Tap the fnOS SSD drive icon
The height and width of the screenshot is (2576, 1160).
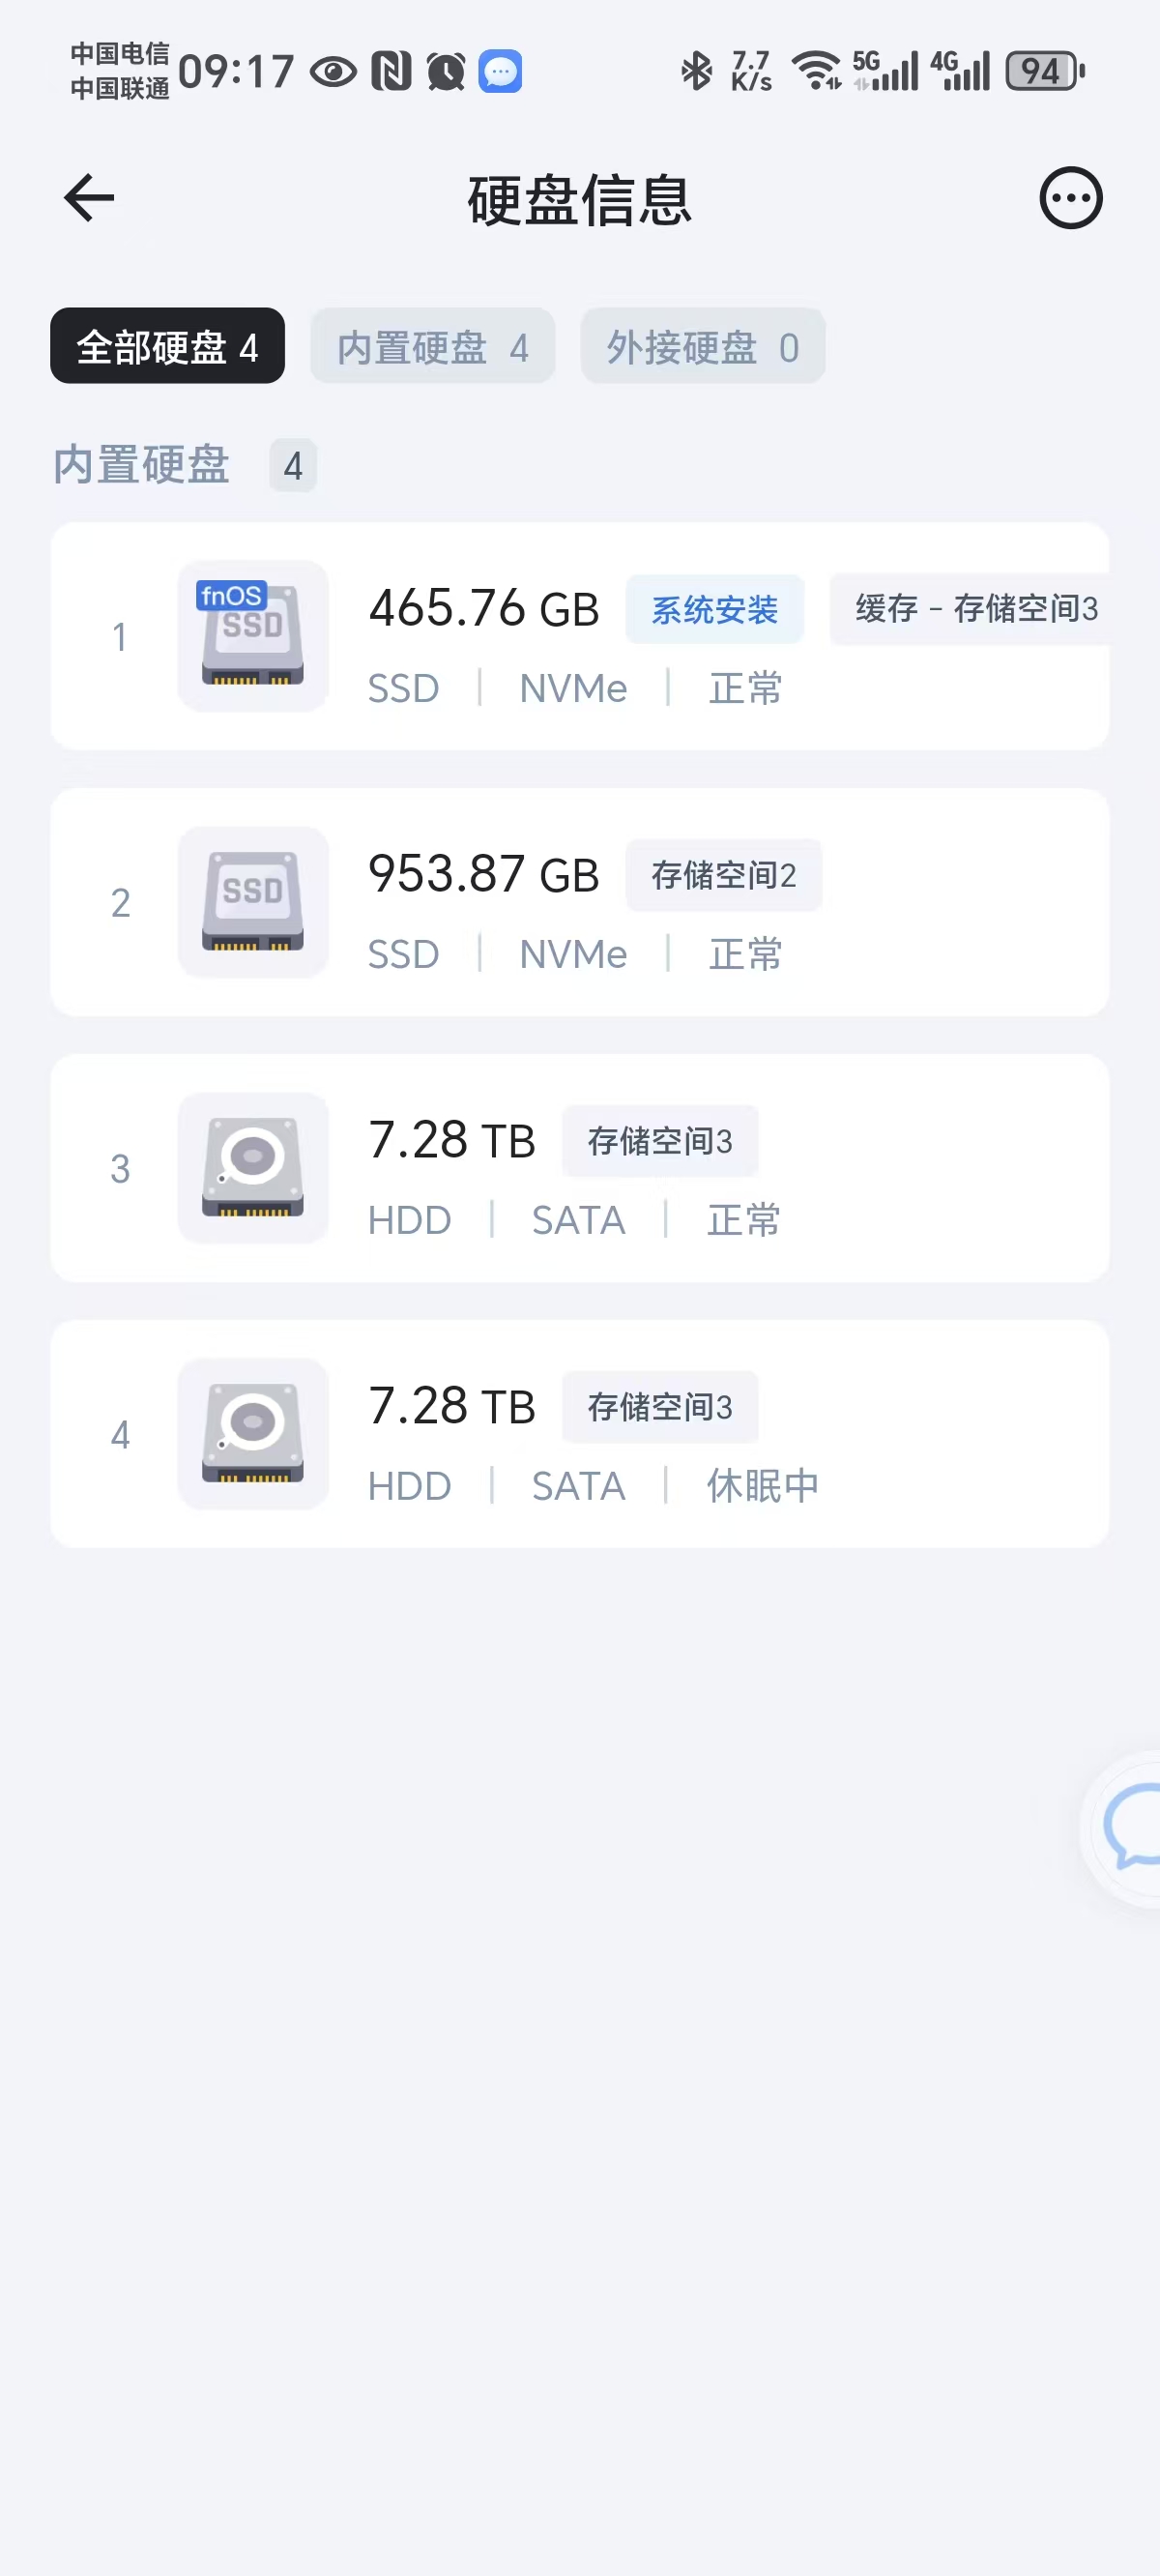pyautogui.click(x=253, y=636)
